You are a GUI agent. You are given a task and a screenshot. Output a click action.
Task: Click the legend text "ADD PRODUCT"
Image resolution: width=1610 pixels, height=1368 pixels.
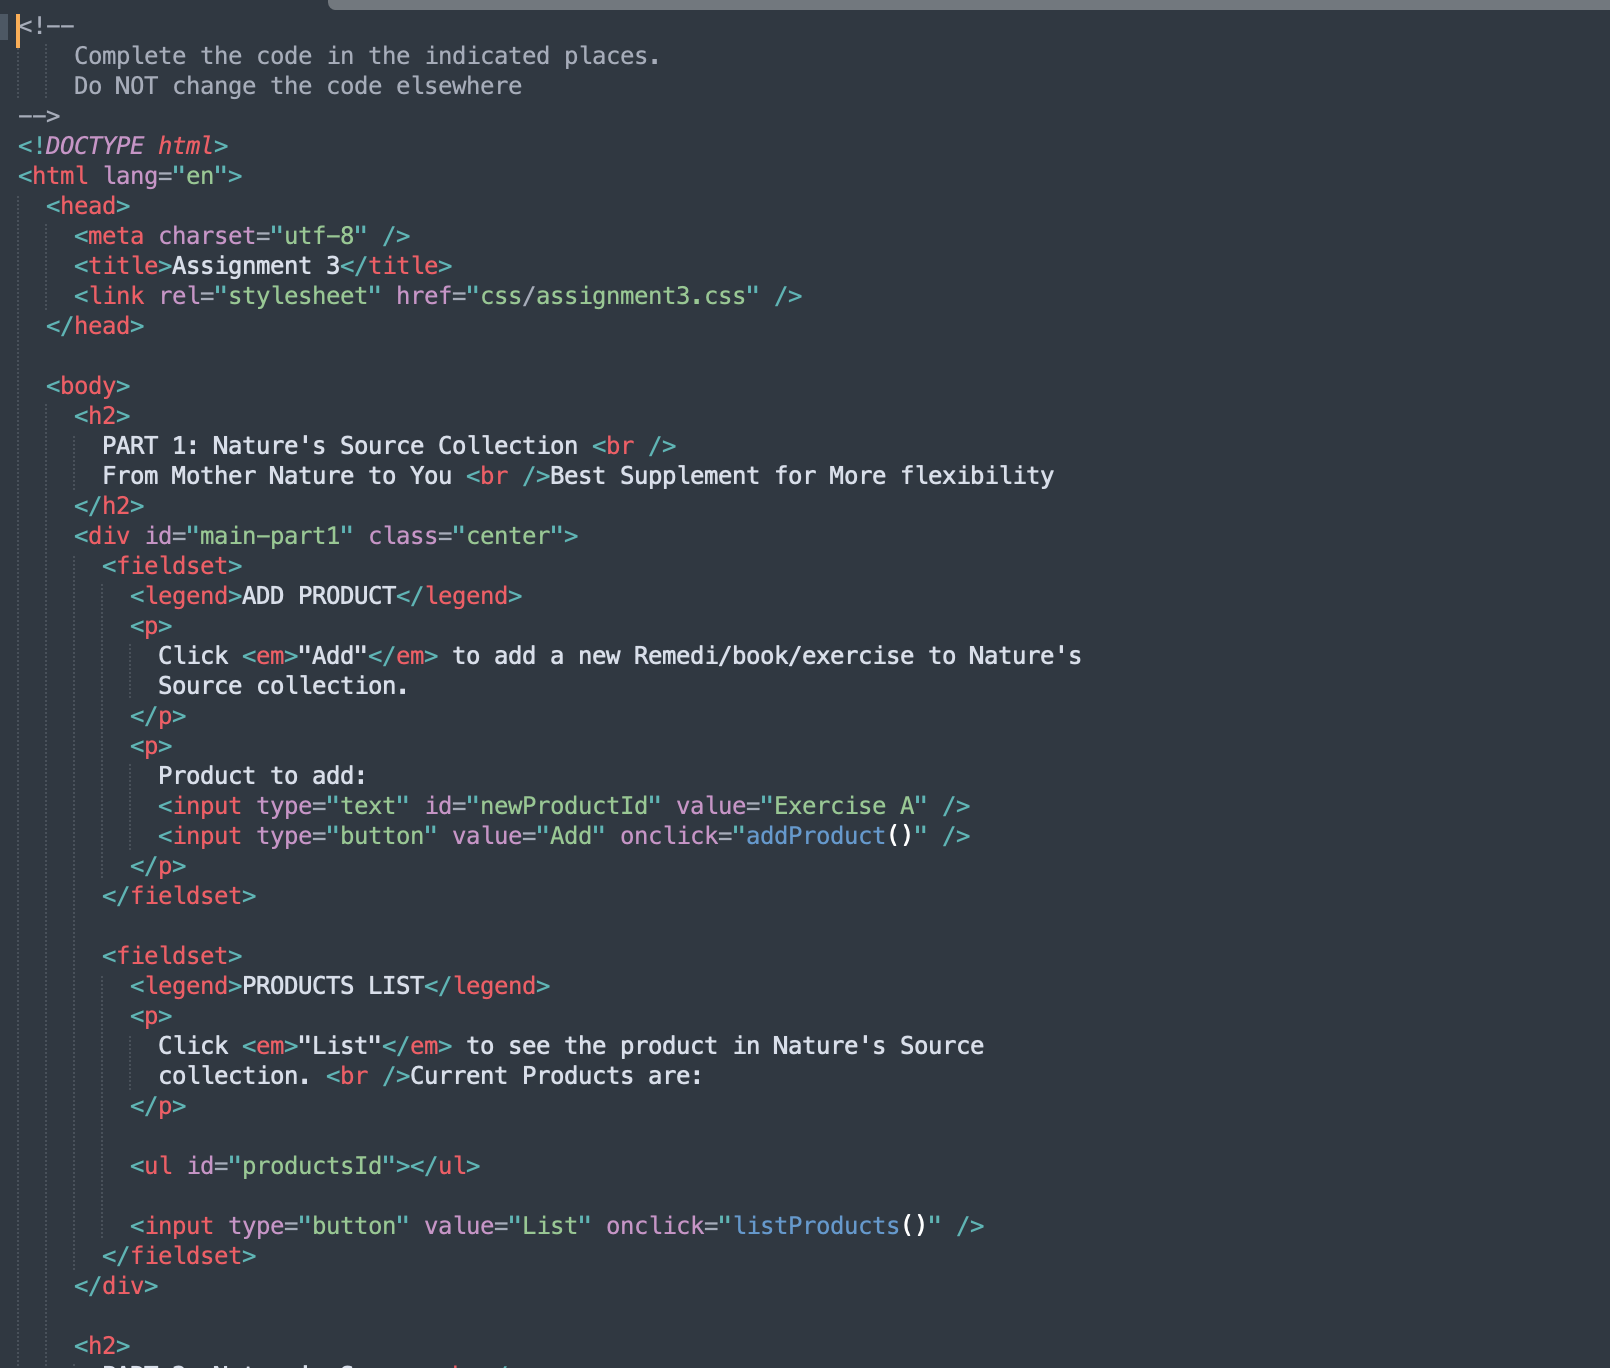point(319,596)
